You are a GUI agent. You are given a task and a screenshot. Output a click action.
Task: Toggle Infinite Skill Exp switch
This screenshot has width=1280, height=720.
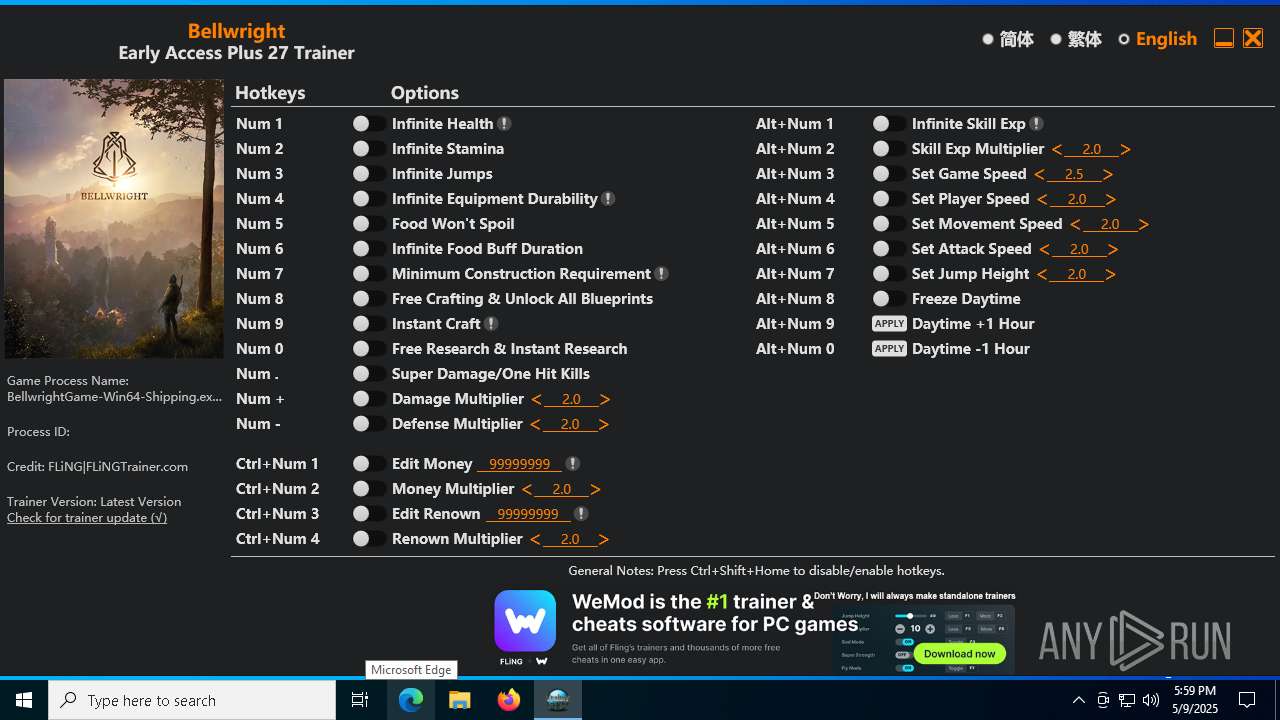click(889, 124)
